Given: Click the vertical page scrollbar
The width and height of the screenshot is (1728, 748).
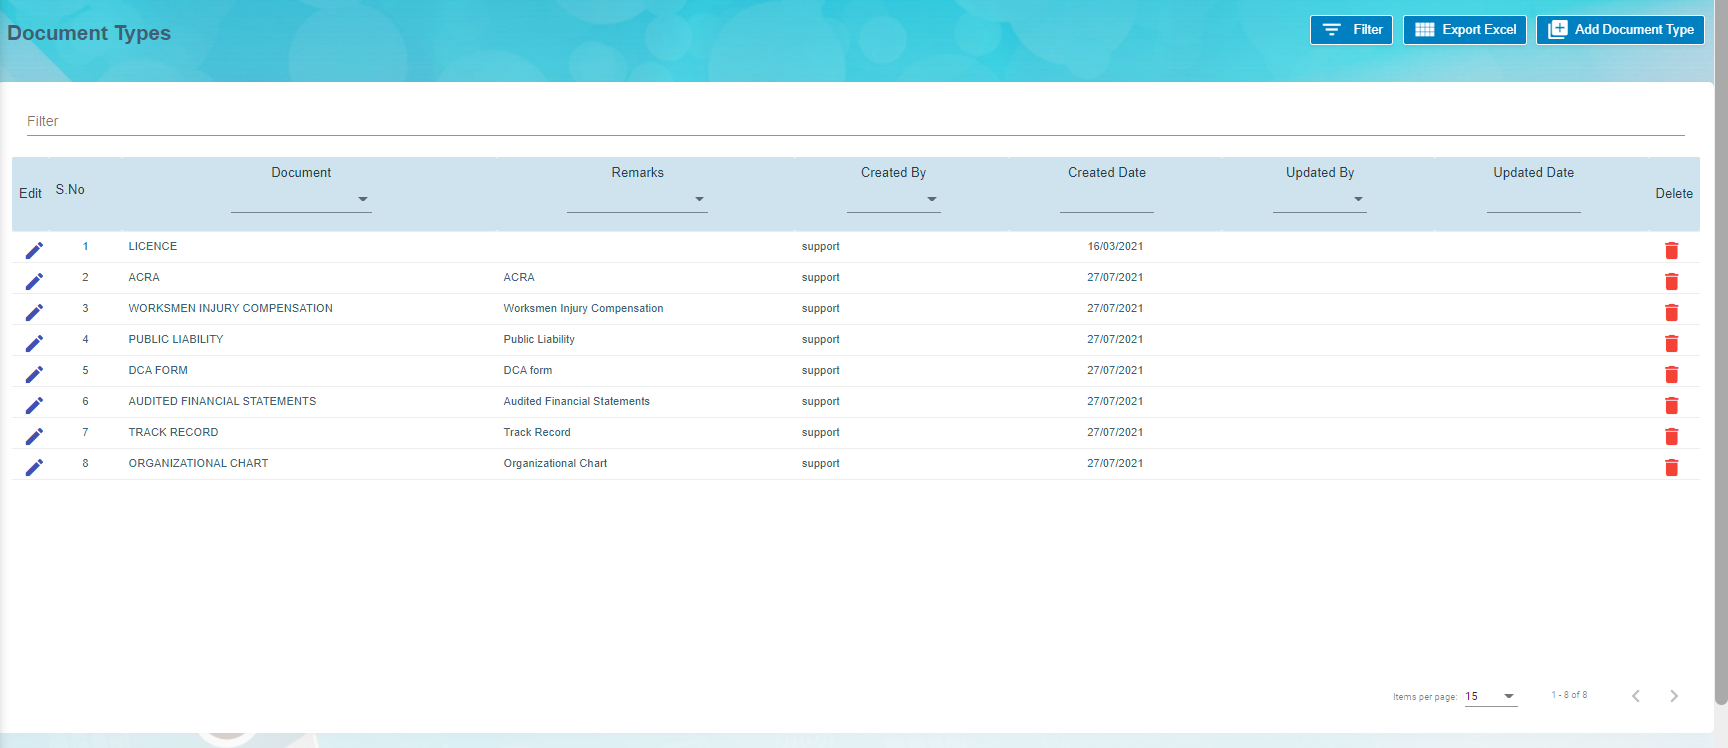Looking at the screenshot, I should pos(1720,350).
